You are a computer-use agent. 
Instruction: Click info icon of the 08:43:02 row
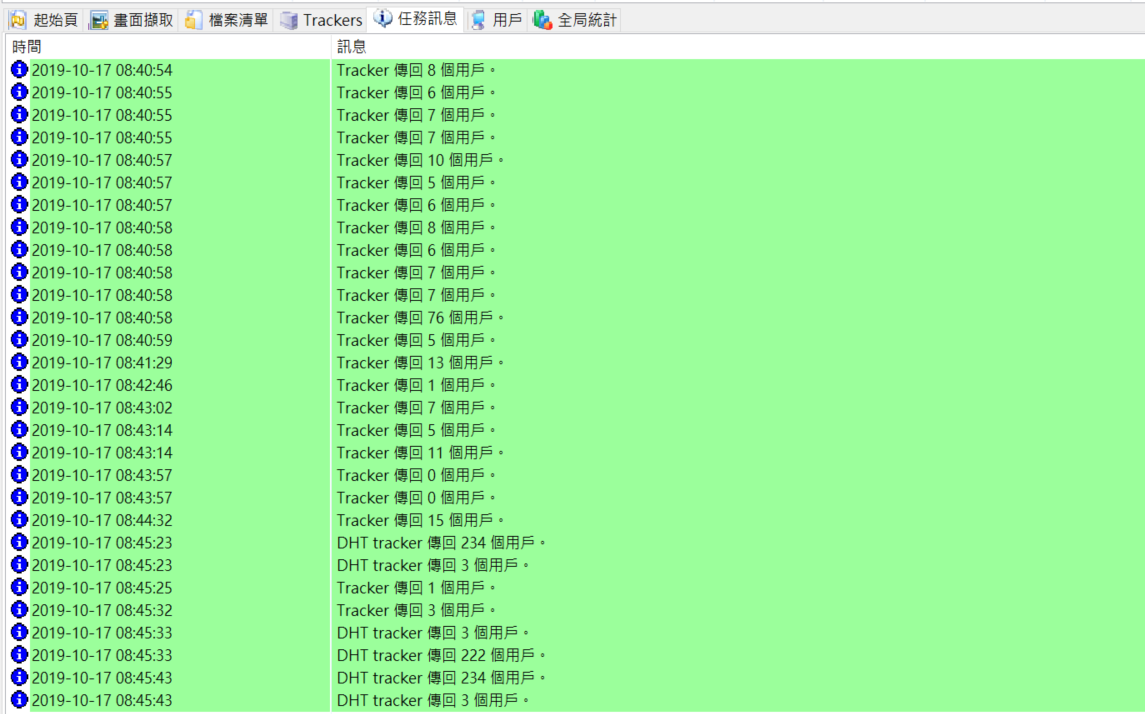(x=19, y=407)
